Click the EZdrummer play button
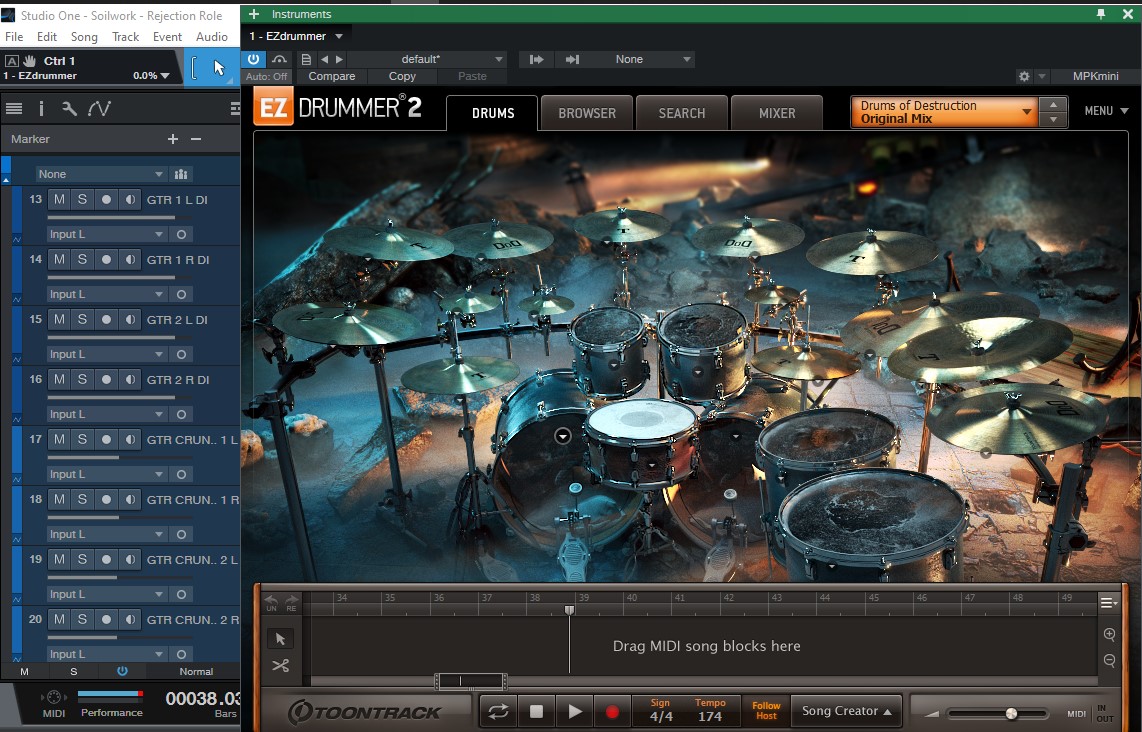The width and height of the screenshot is (1142, 732). [575, 712]
